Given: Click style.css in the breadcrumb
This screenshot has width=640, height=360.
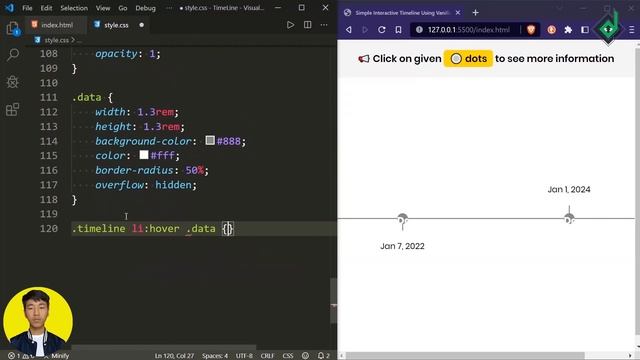Looking at the screenshot, I should (56, 40).
